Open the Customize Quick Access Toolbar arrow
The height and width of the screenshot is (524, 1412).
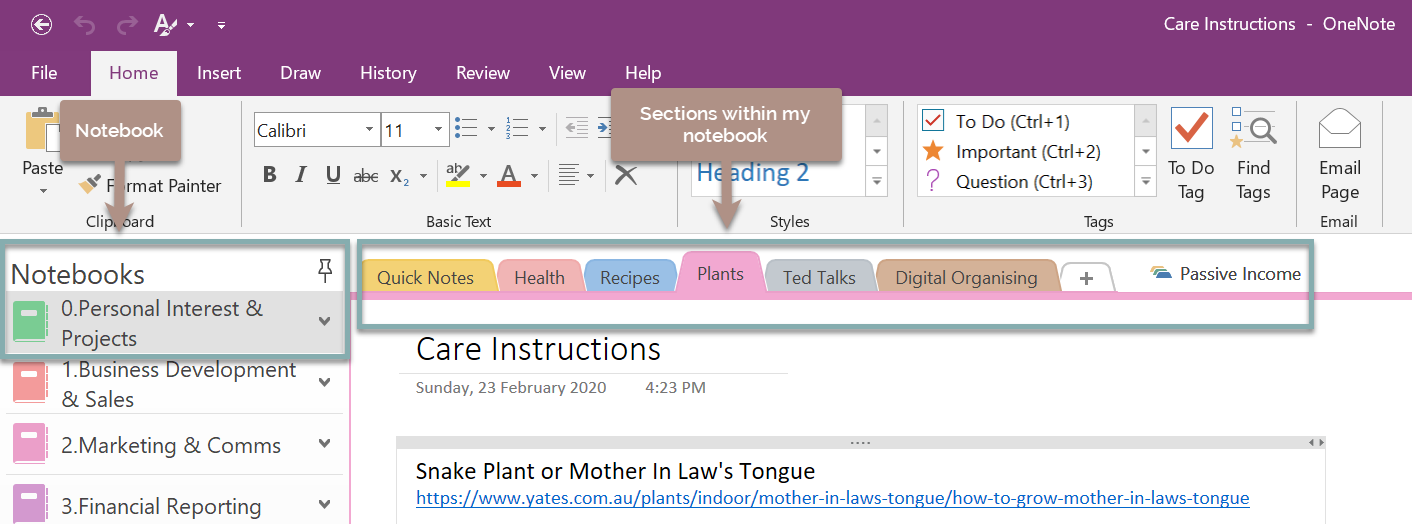pos(221,25)
